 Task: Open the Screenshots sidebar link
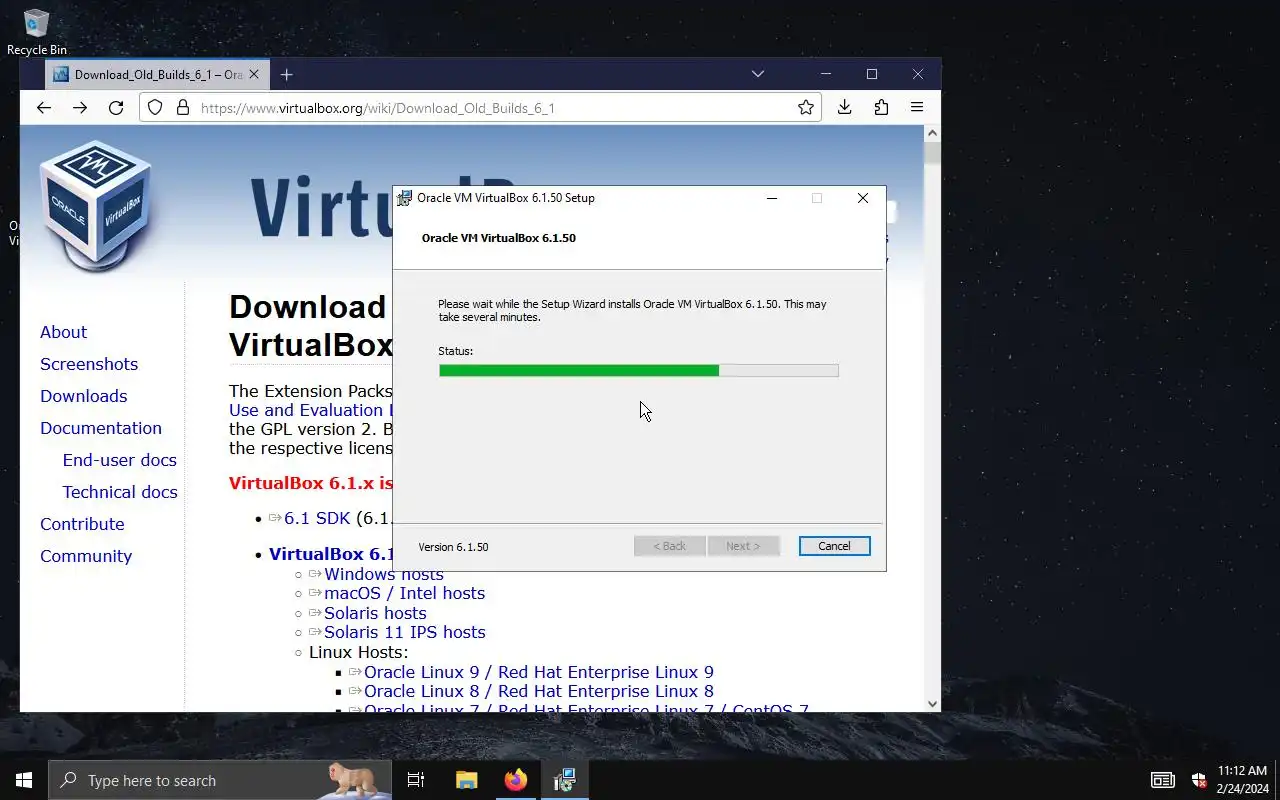click(89, 364)
